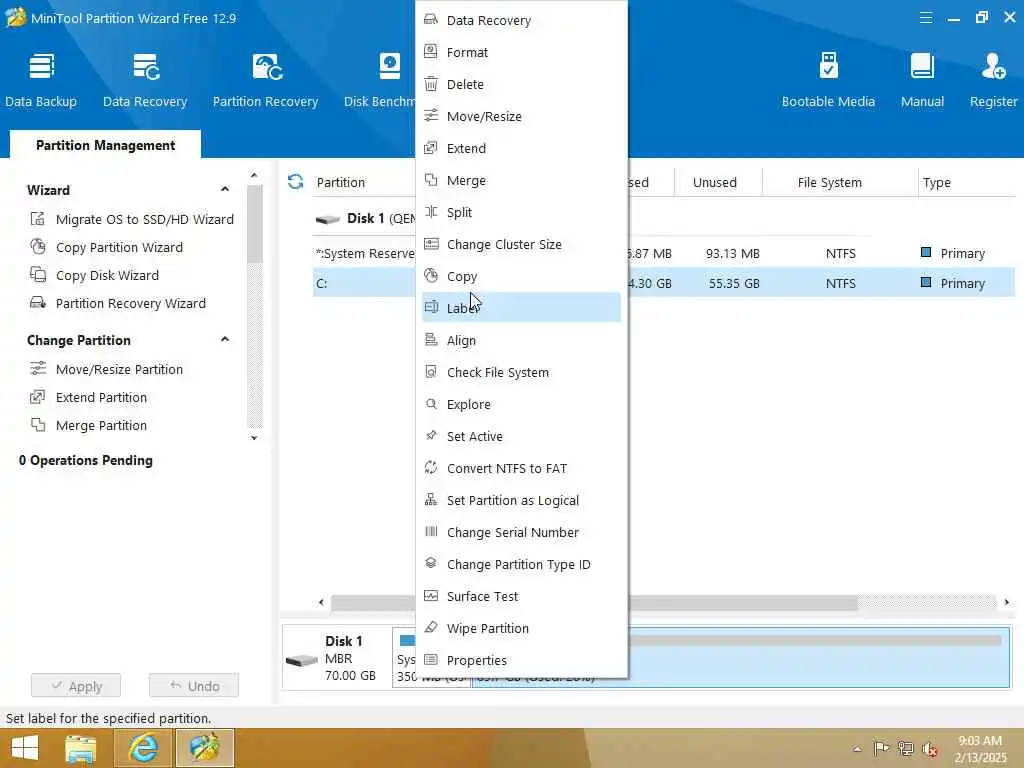The image size is (1024, 768).
Task: Click Copy icon in context menu
Action: (431, 276)
